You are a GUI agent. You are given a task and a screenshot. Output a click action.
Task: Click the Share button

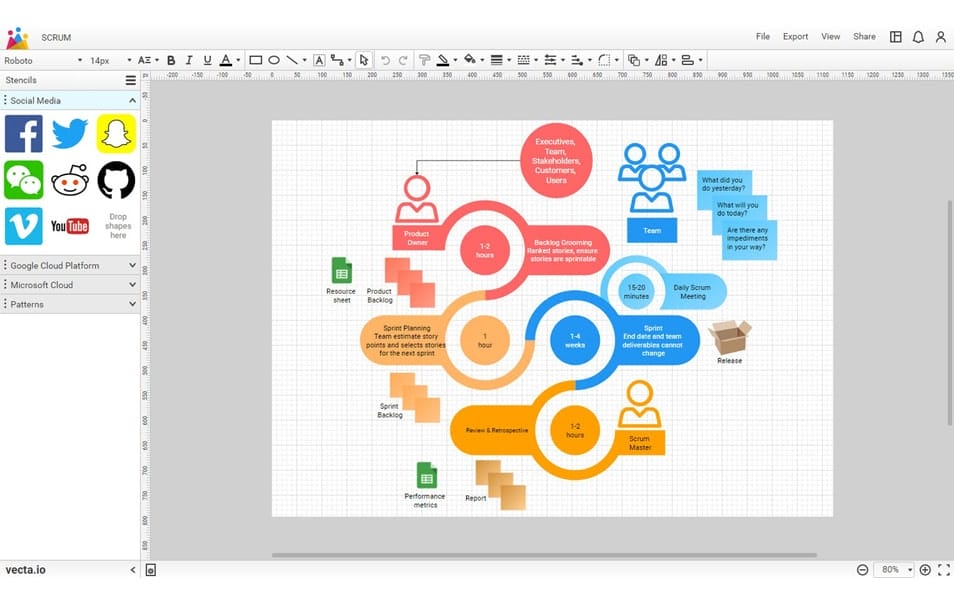pyautogui.click(x=864, y=37)
